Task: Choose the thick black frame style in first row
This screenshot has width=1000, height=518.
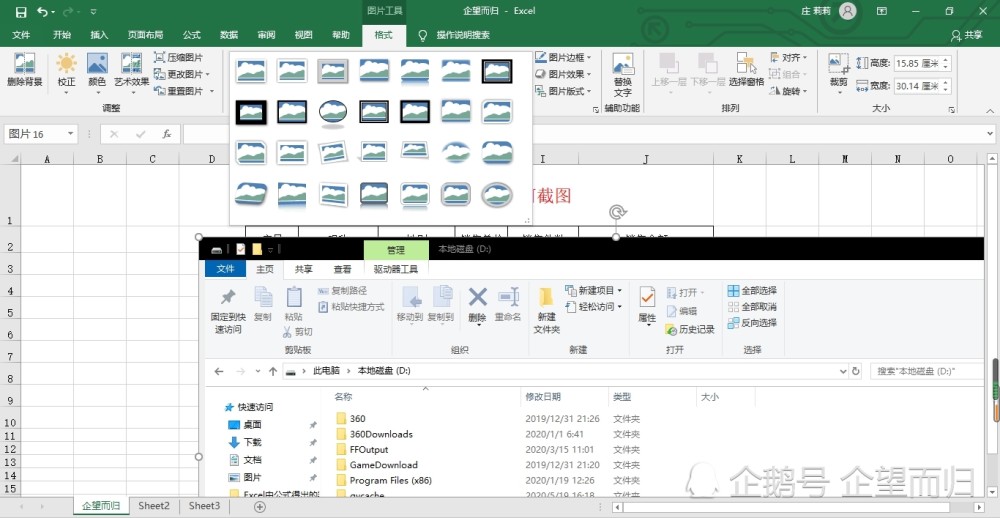Action: 497,71
